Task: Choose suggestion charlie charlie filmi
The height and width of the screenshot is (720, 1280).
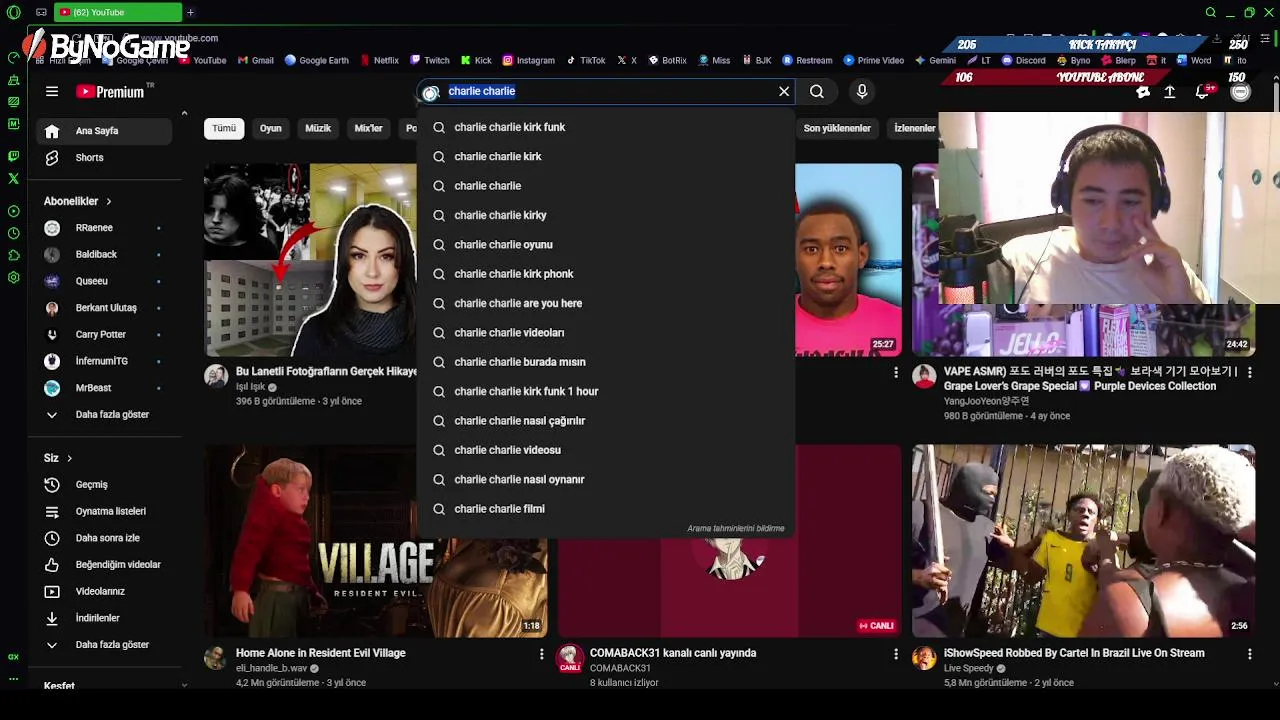Action: pos(606,509)
